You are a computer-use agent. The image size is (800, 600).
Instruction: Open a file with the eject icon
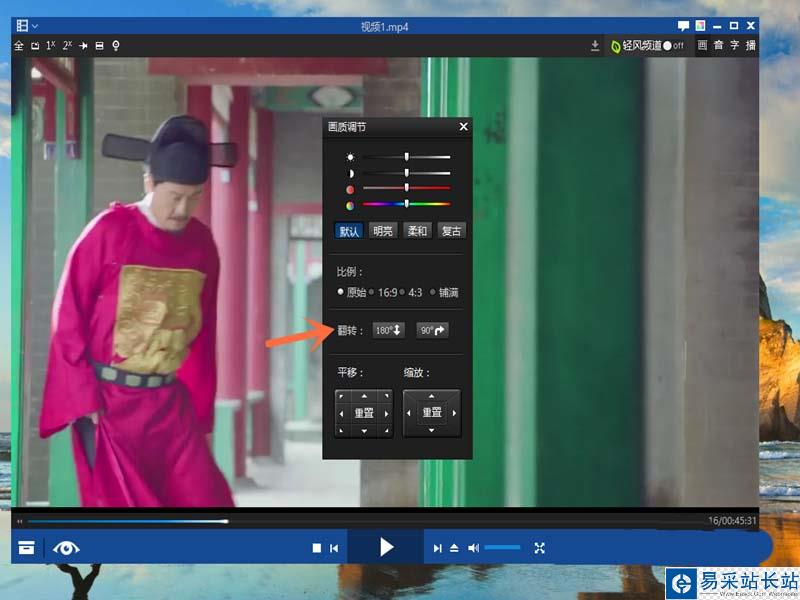click(454, 548)
